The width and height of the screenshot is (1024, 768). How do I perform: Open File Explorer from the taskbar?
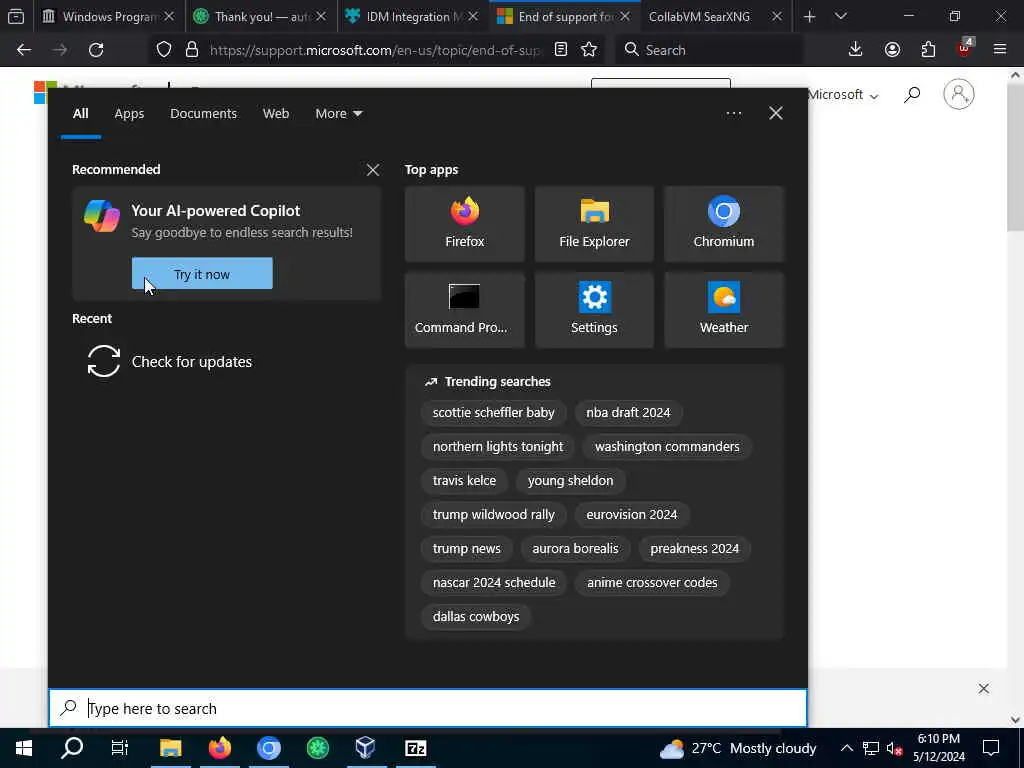[x=170, y=748]
